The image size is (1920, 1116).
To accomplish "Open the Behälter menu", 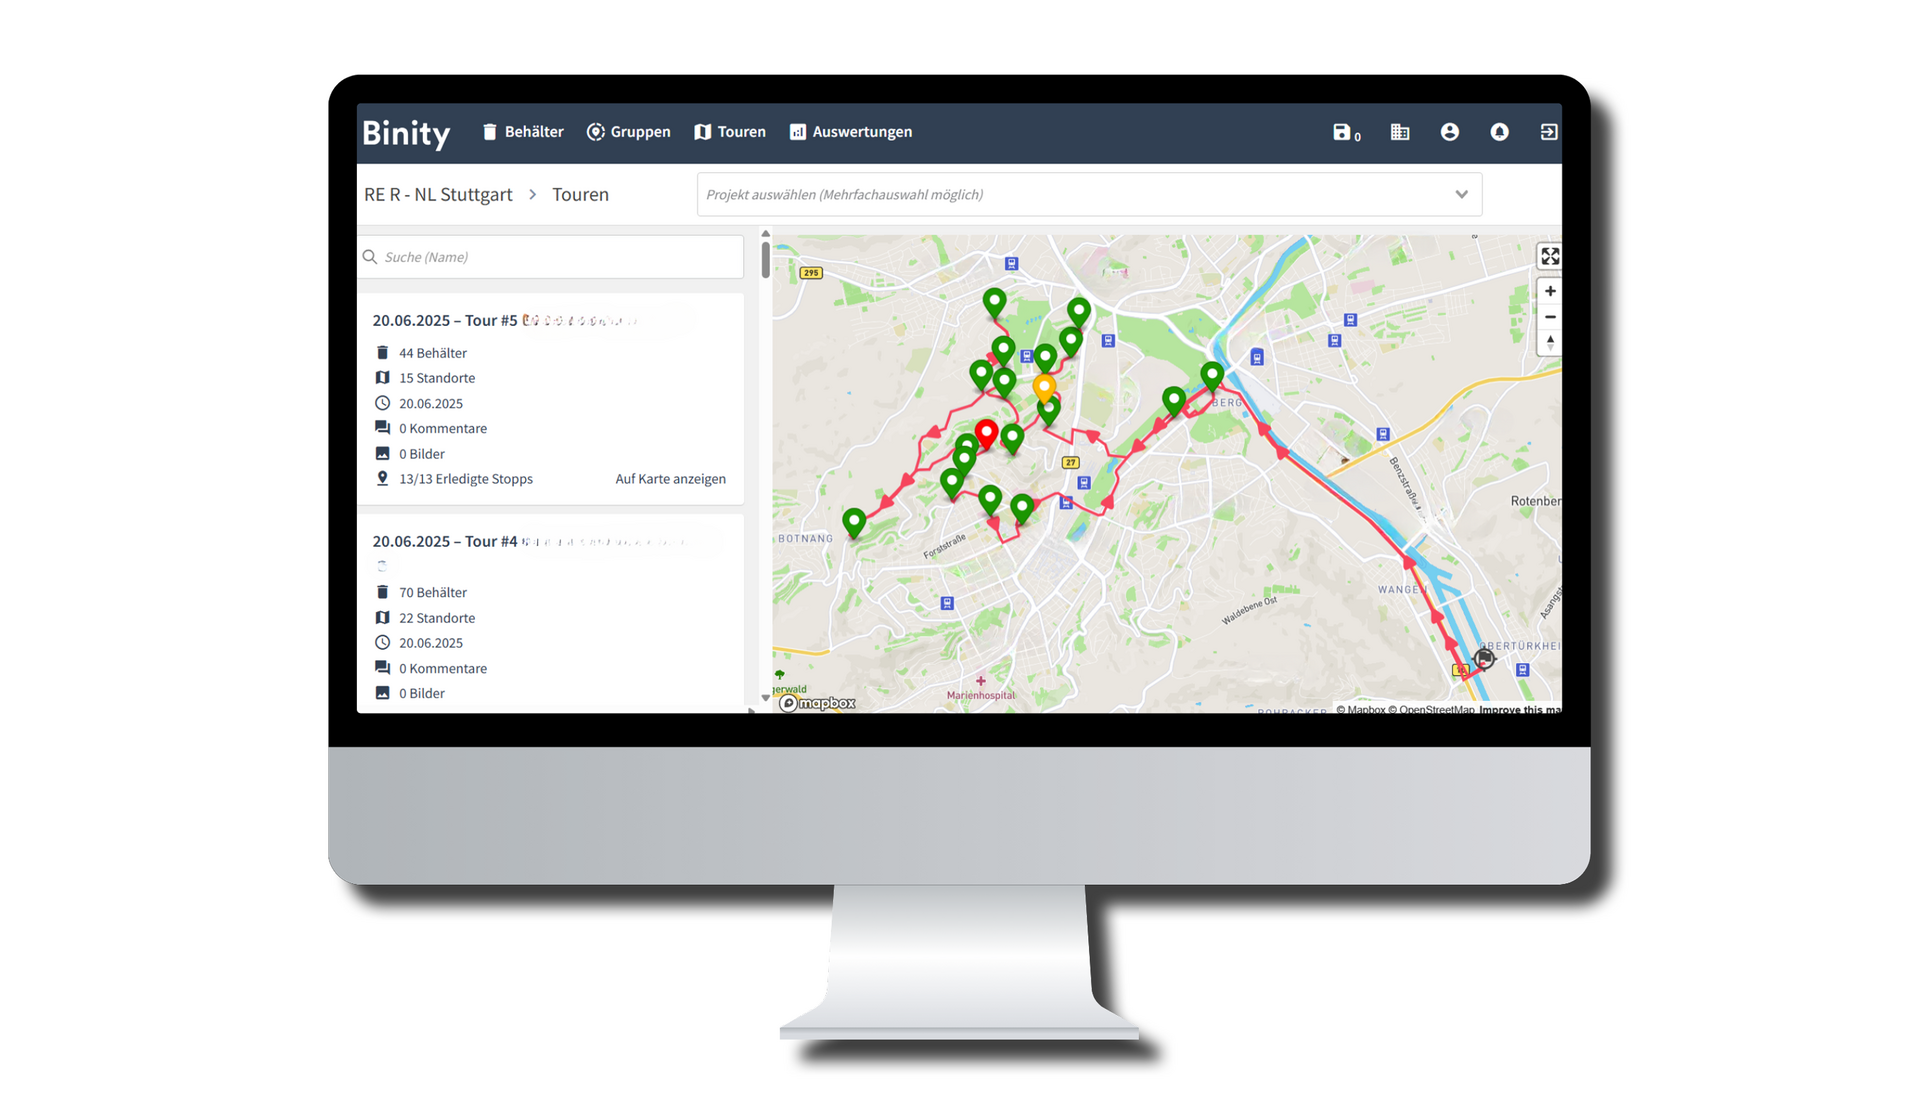I will (523, 132).
